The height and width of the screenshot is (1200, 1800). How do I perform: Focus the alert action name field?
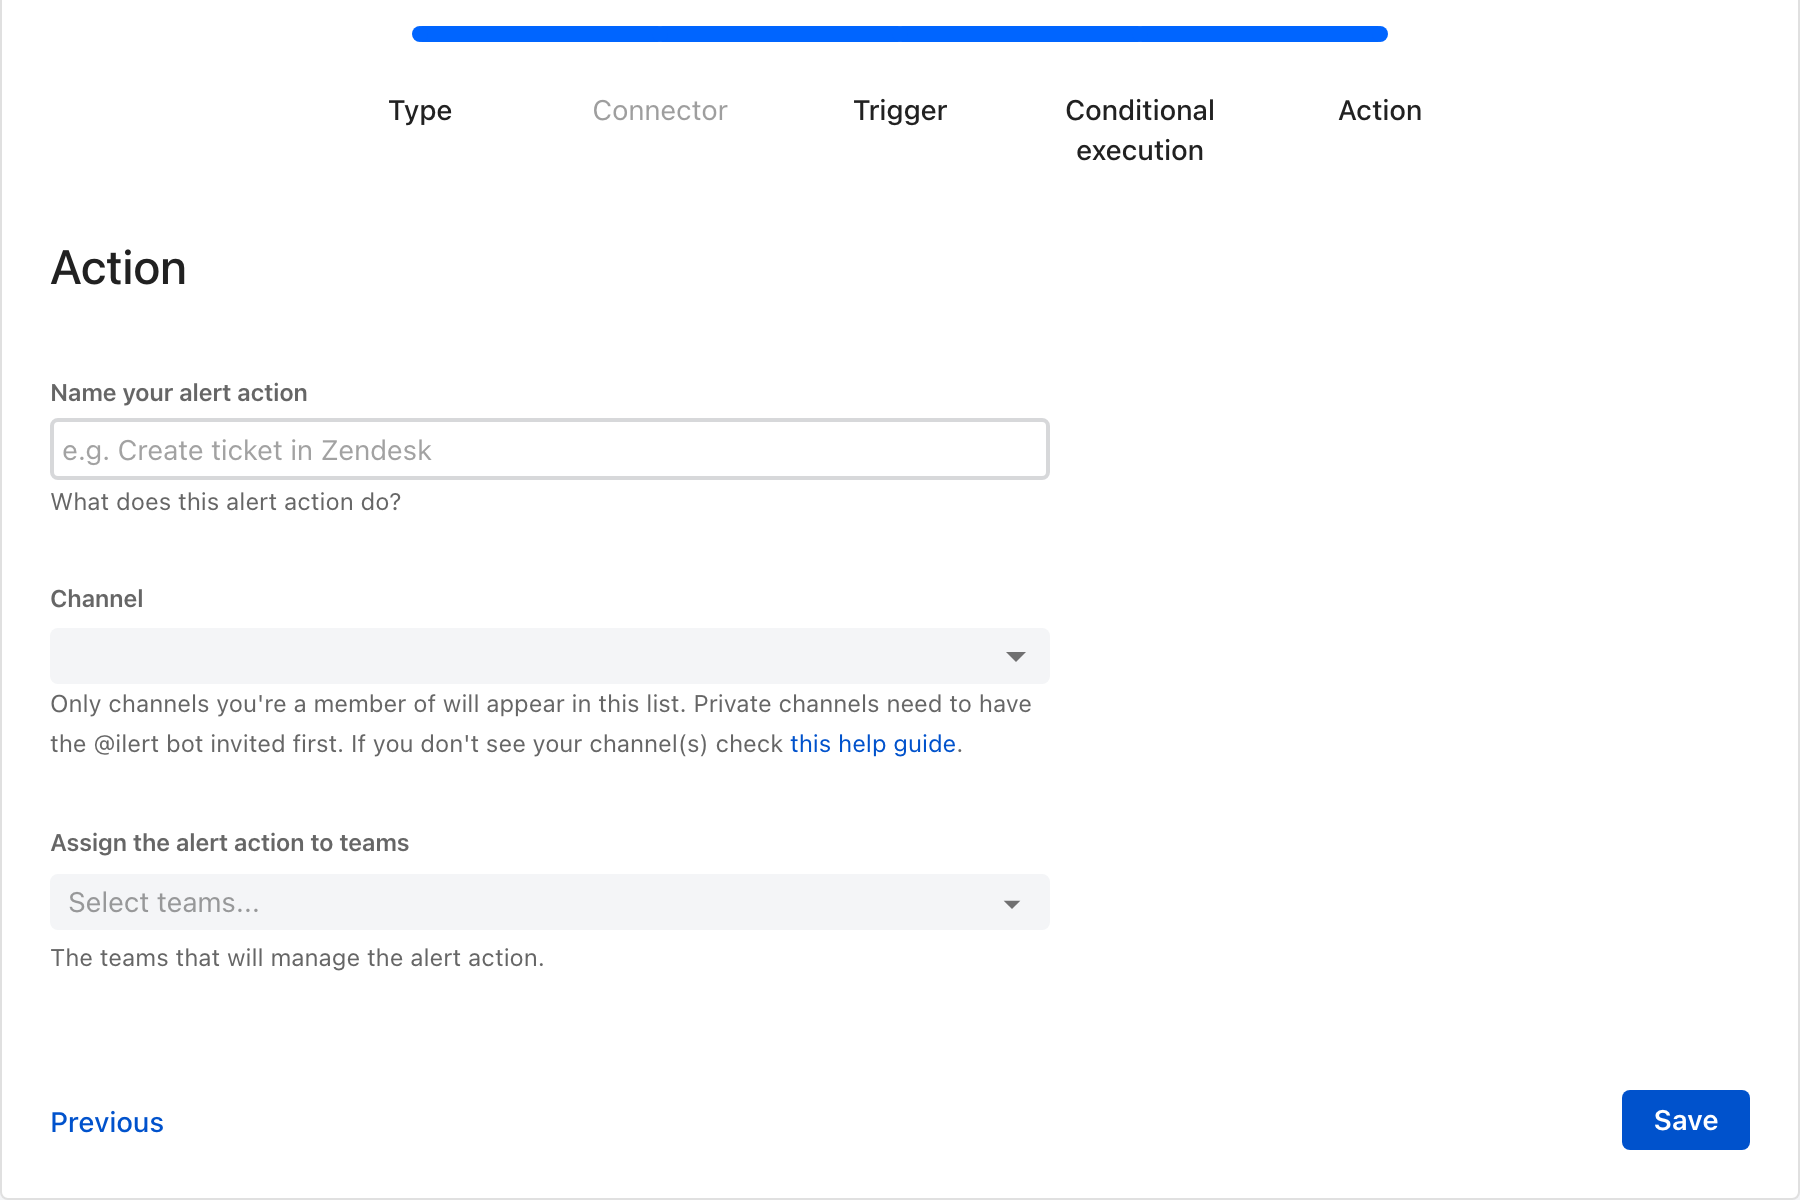pos(550,450)
